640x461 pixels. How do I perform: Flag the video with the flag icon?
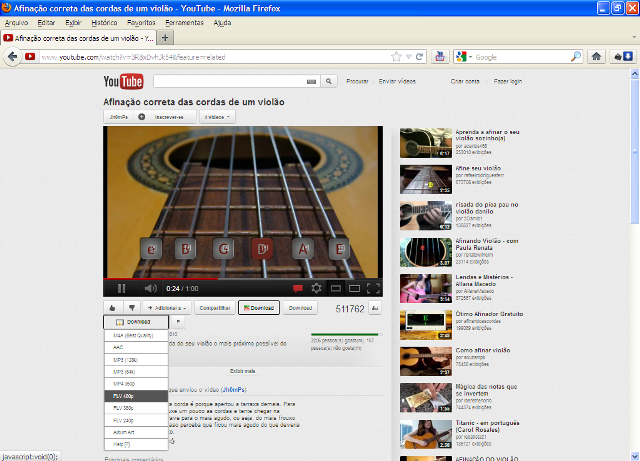pos(178,322)
